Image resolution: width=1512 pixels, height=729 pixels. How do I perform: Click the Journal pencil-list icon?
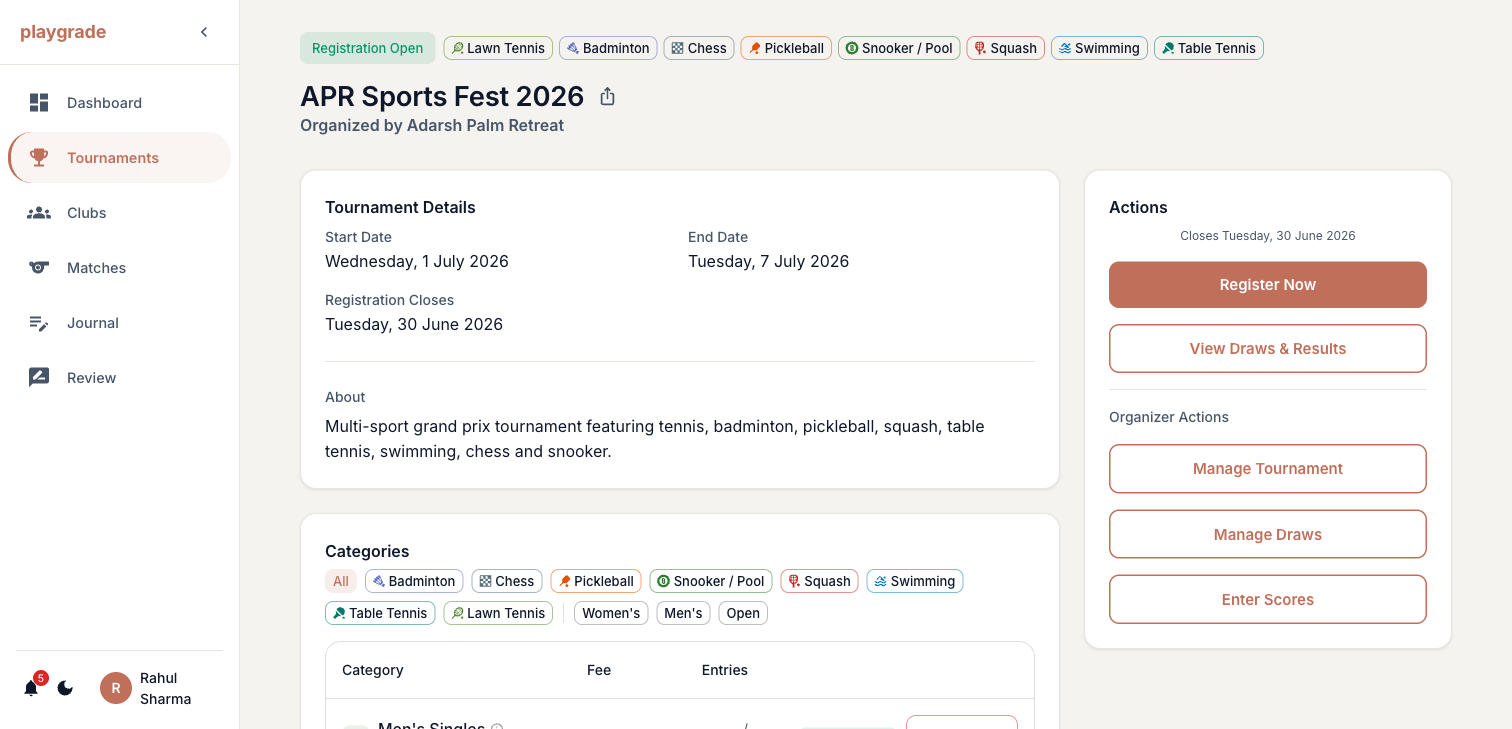pyautogui.click(x=39, y=322)
